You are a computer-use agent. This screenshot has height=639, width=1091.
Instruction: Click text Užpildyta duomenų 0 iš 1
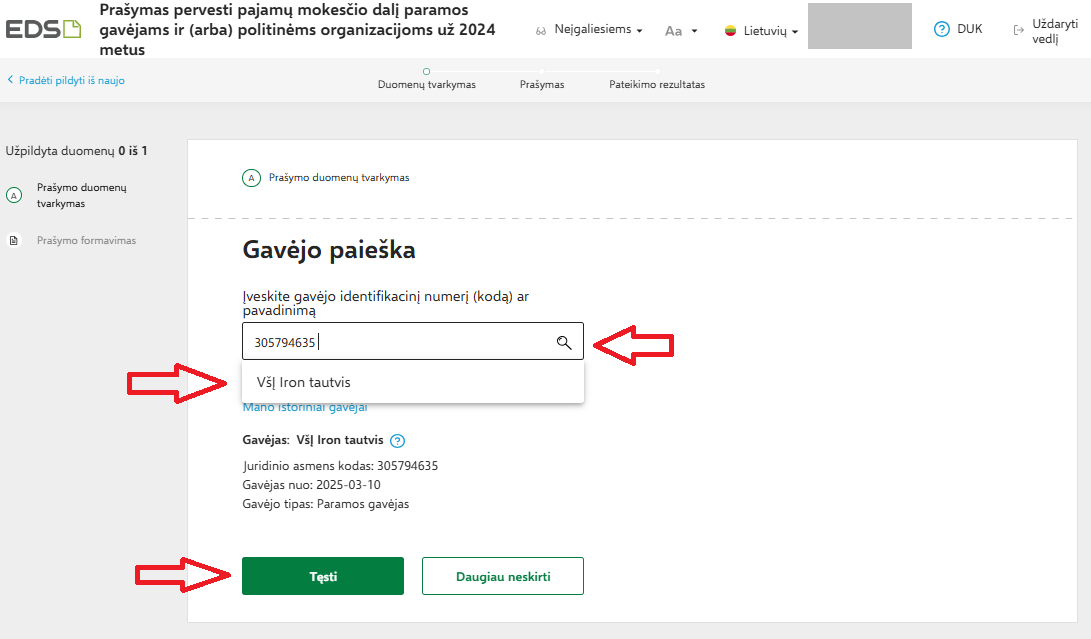tap(77, 150)
